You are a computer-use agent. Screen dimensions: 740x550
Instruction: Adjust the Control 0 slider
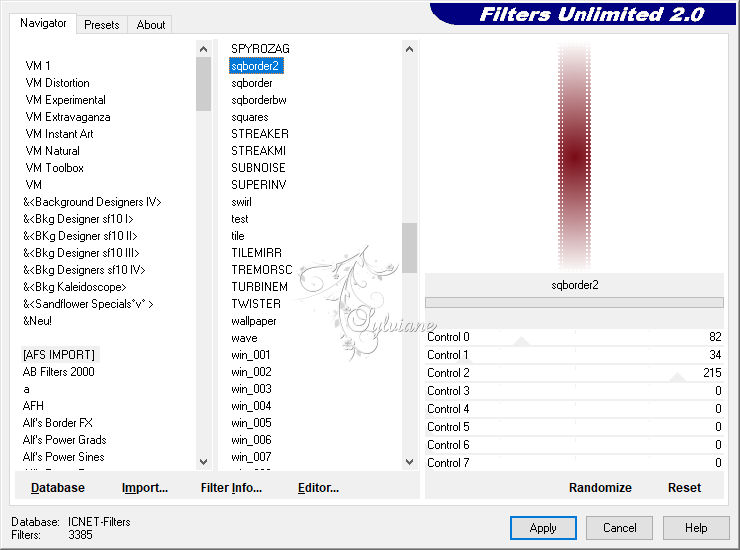click(x=574, y=337)
